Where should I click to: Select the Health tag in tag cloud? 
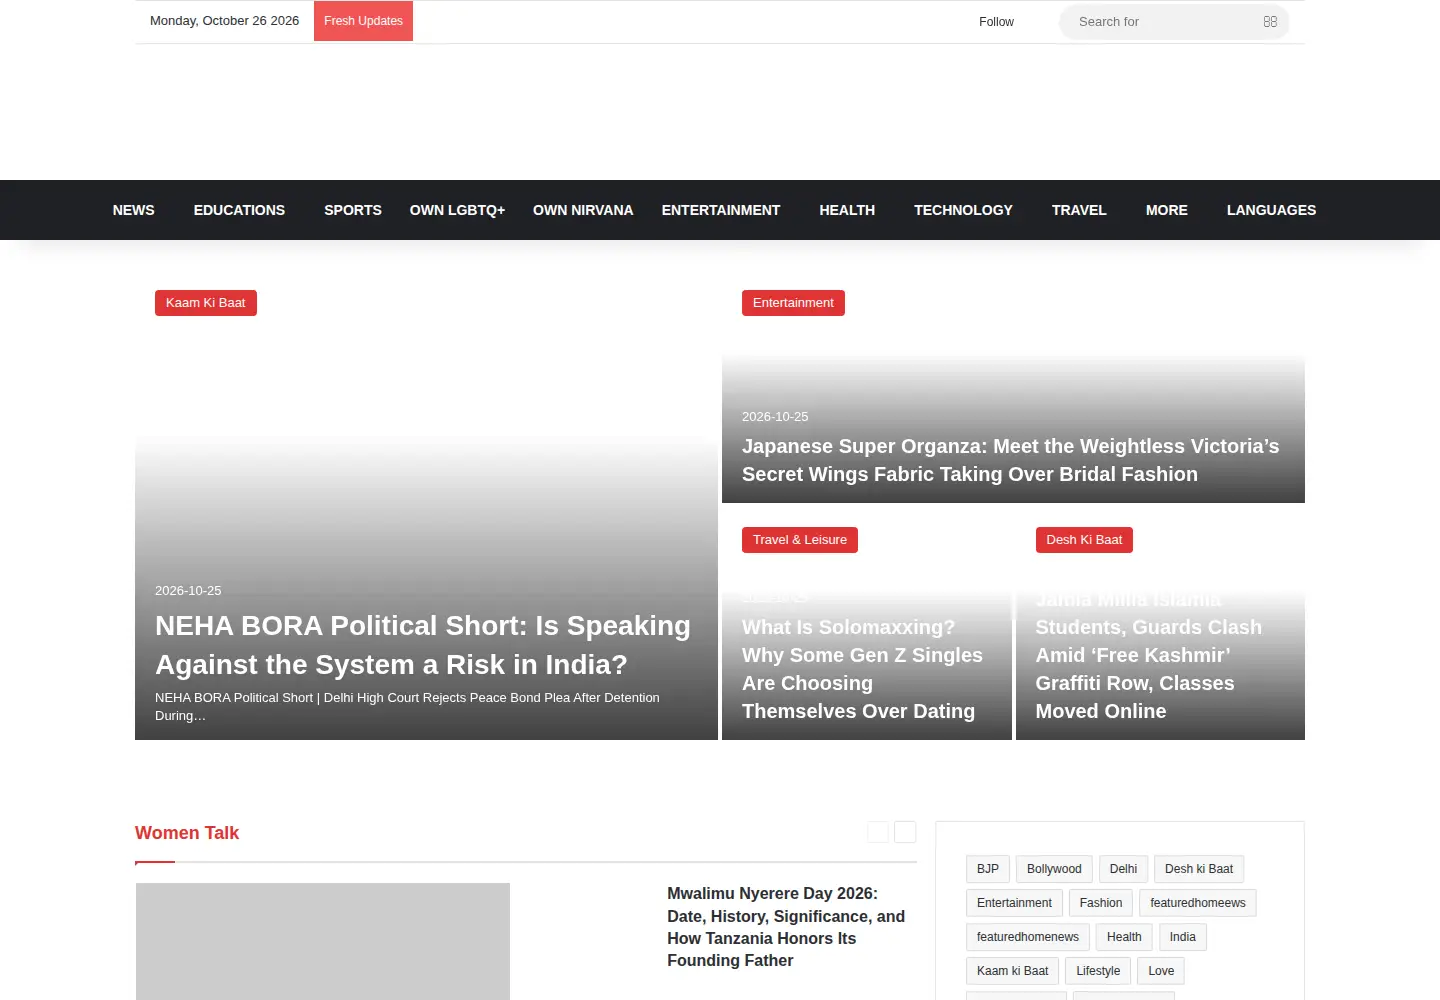[x=1124, y=937]
